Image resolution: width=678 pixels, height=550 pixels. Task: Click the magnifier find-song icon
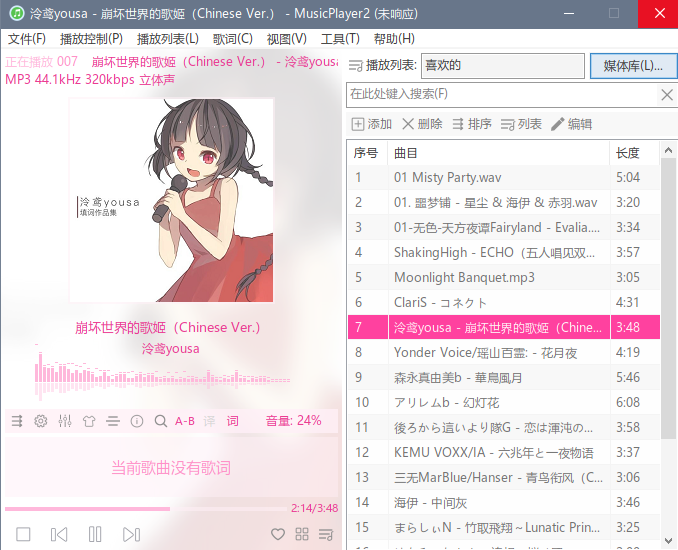pyautogui.click(x=161, y=421)
